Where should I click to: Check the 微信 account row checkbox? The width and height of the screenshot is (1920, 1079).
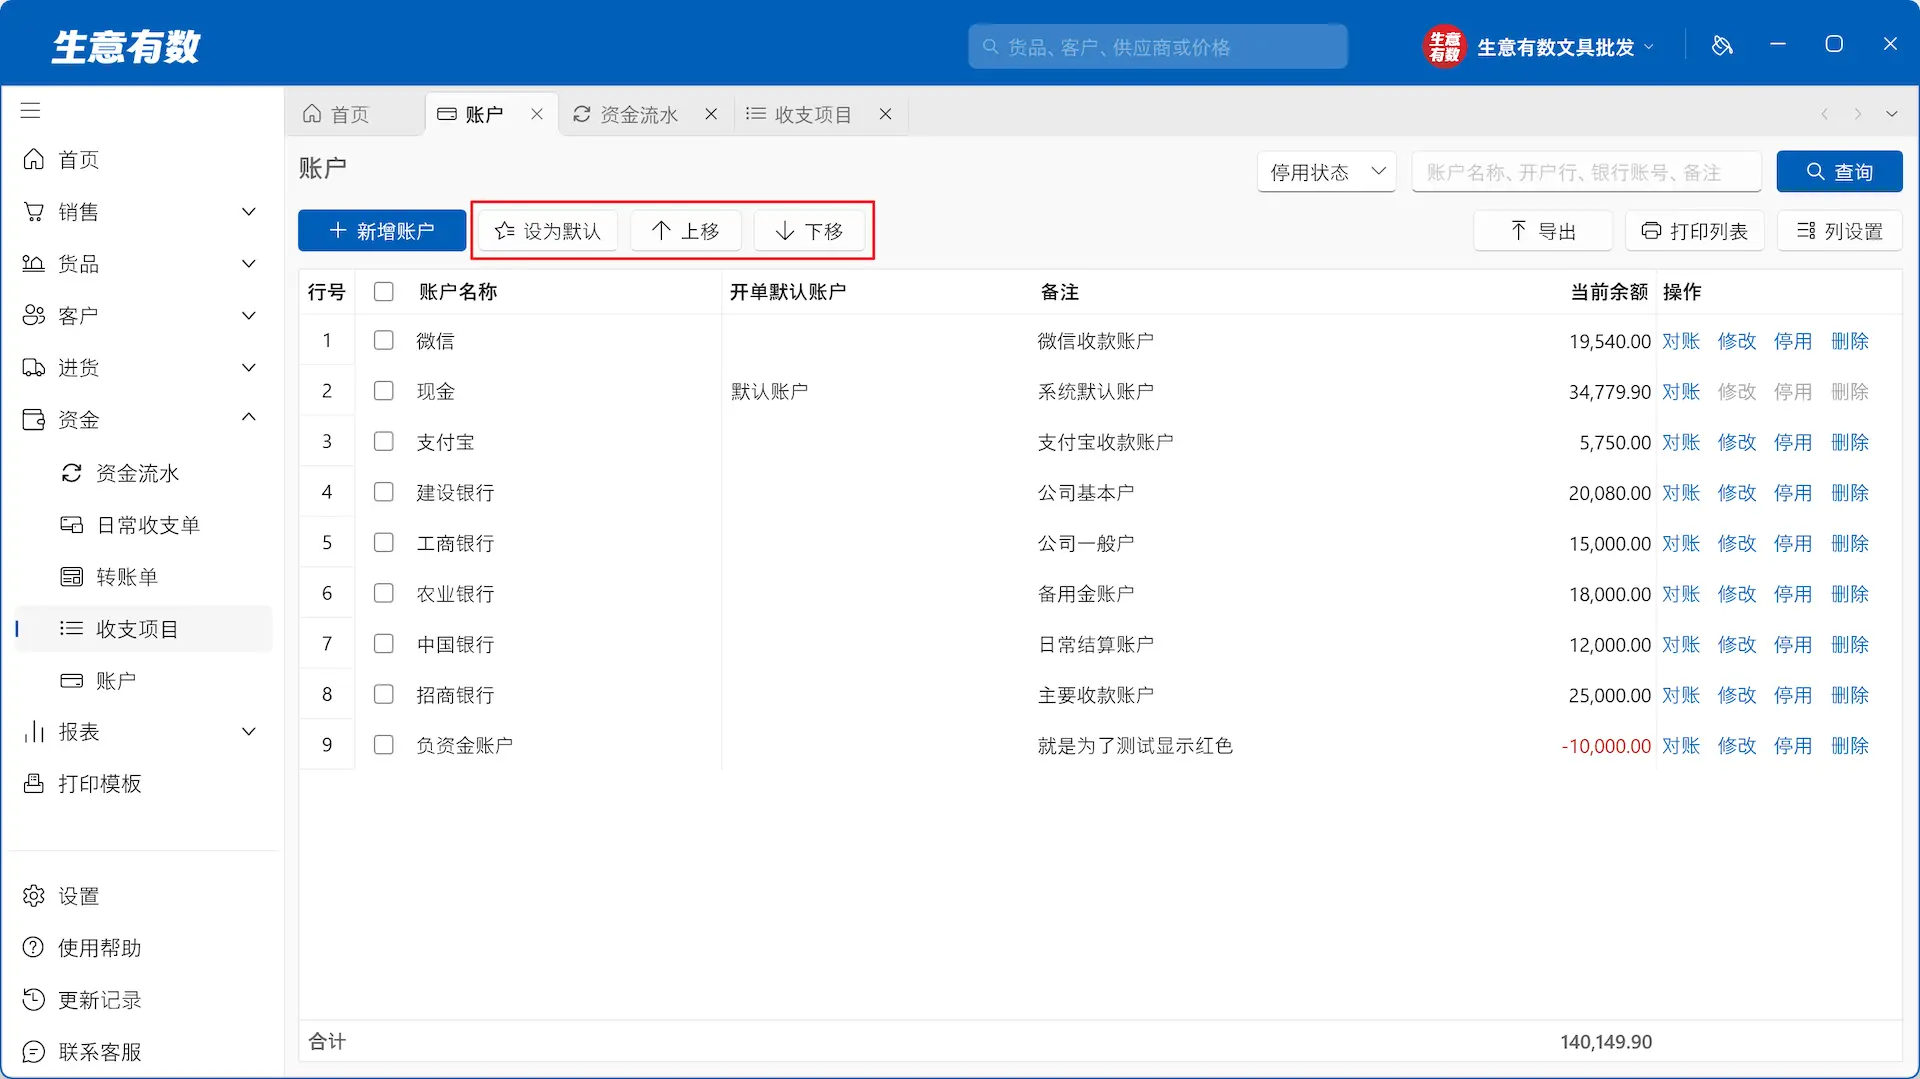click(384, 341)
